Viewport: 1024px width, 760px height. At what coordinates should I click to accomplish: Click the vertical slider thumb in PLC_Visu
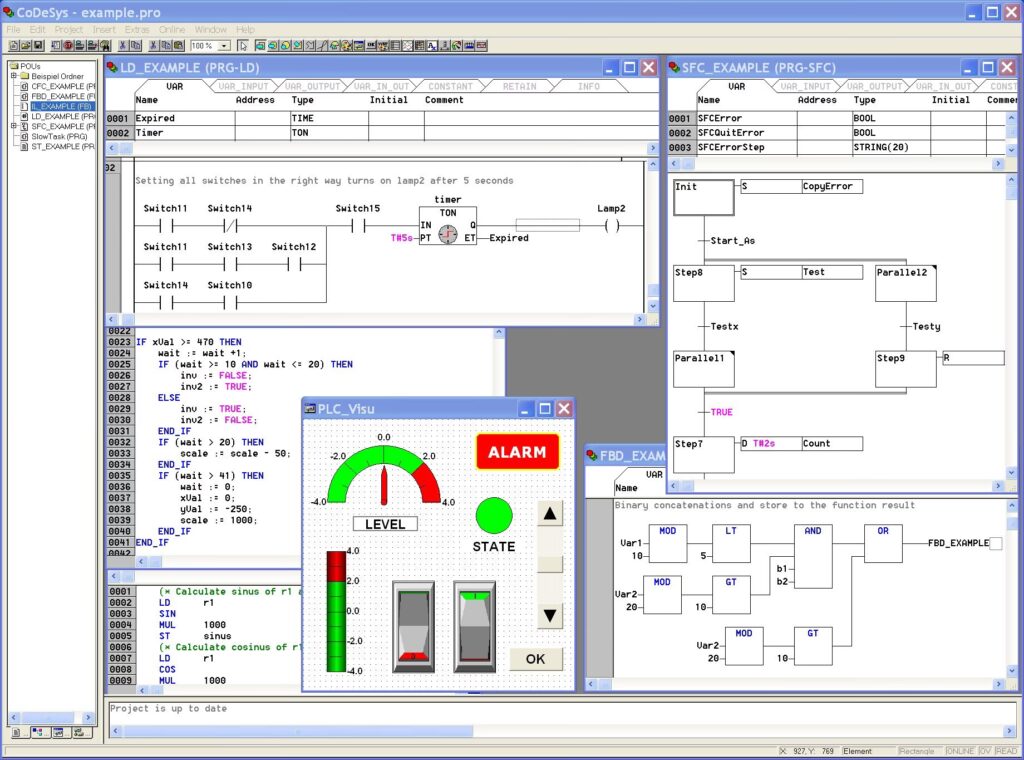pyautogui.click(x=550, y=564)
